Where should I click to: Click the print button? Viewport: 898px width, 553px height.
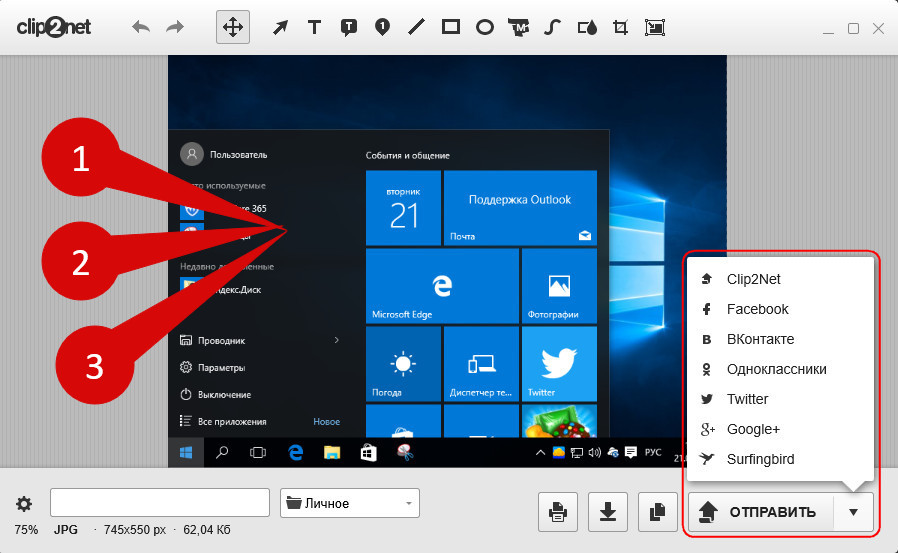pyautogui.click(x=558, y=512)
